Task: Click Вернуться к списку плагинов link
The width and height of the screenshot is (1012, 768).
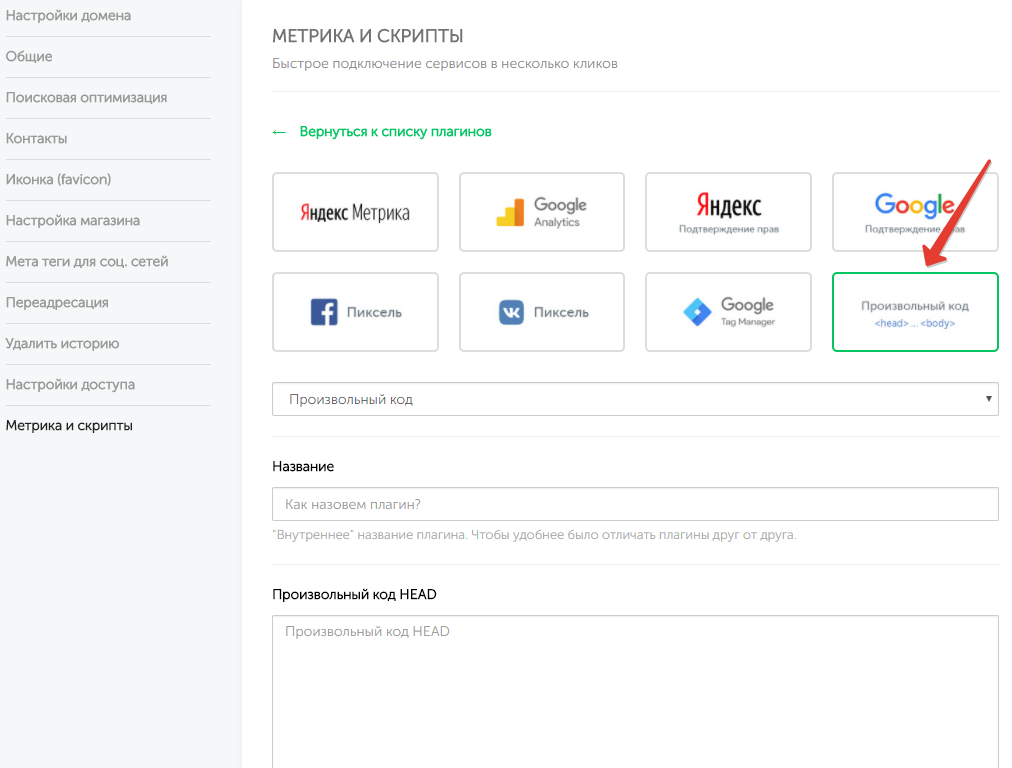Action: point(395,132)
